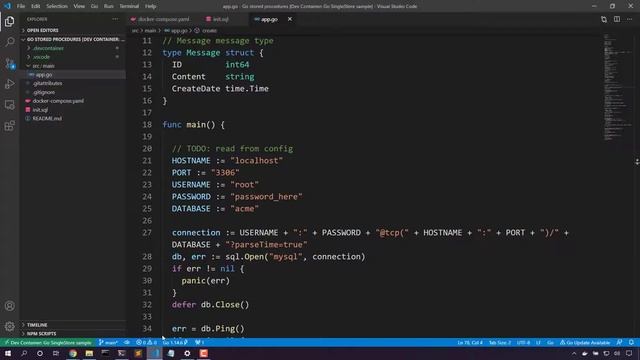Image resolution: width=640 pixels, height=360 pixels.
Task: Open .gitignore file in explorer
Action: point(73,92)
